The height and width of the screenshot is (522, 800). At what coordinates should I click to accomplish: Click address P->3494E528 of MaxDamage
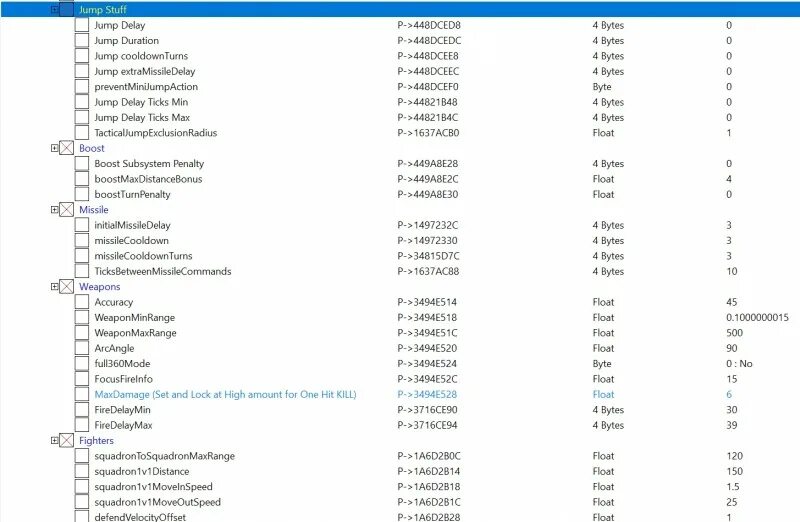point(428,394)
